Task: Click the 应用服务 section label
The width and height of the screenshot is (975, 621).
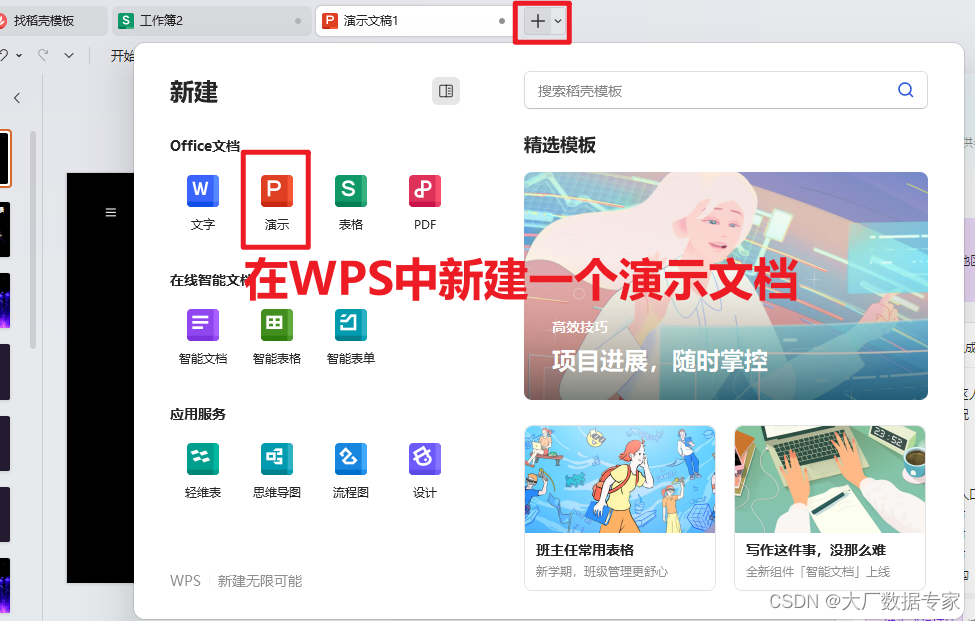Action: click(198, 415)
